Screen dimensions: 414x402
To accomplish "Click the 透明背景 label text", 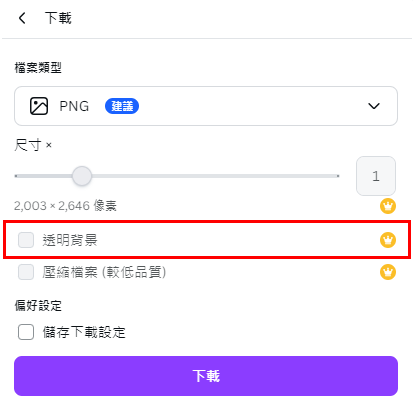I will click(x=70, y=240).
